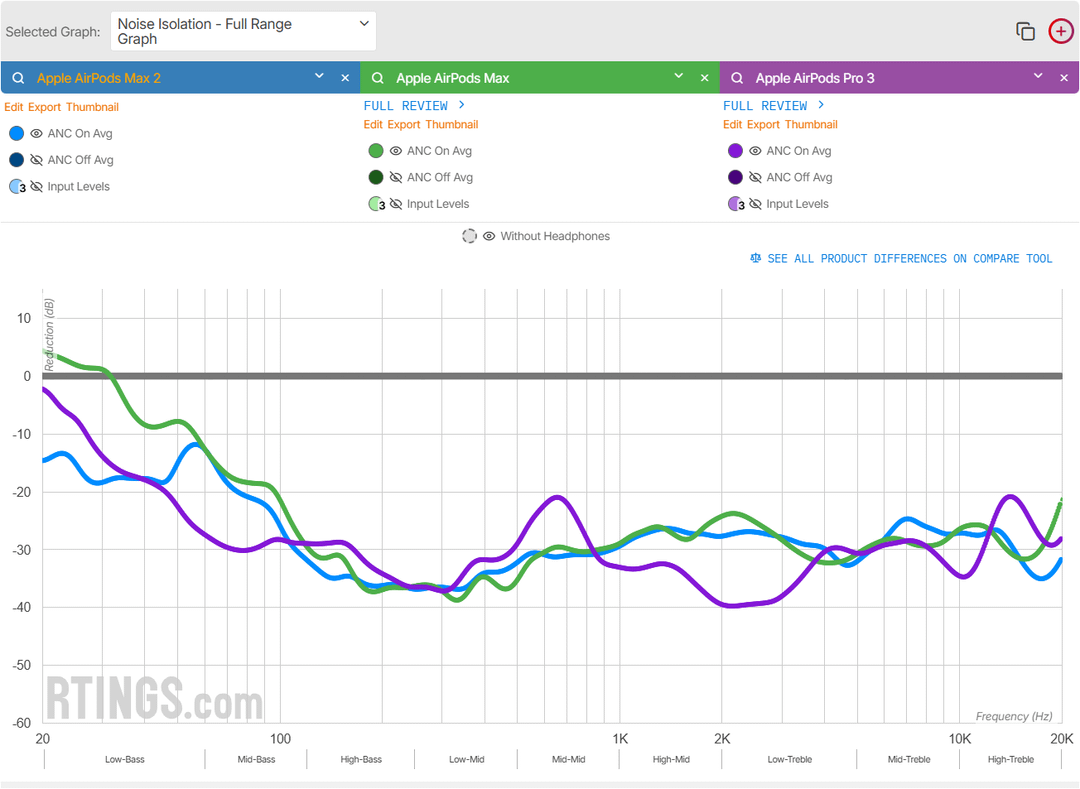Screen dimensions: 1080x789
Task: Click search icon in green Apple AirPods Max header
Action: 378,78
